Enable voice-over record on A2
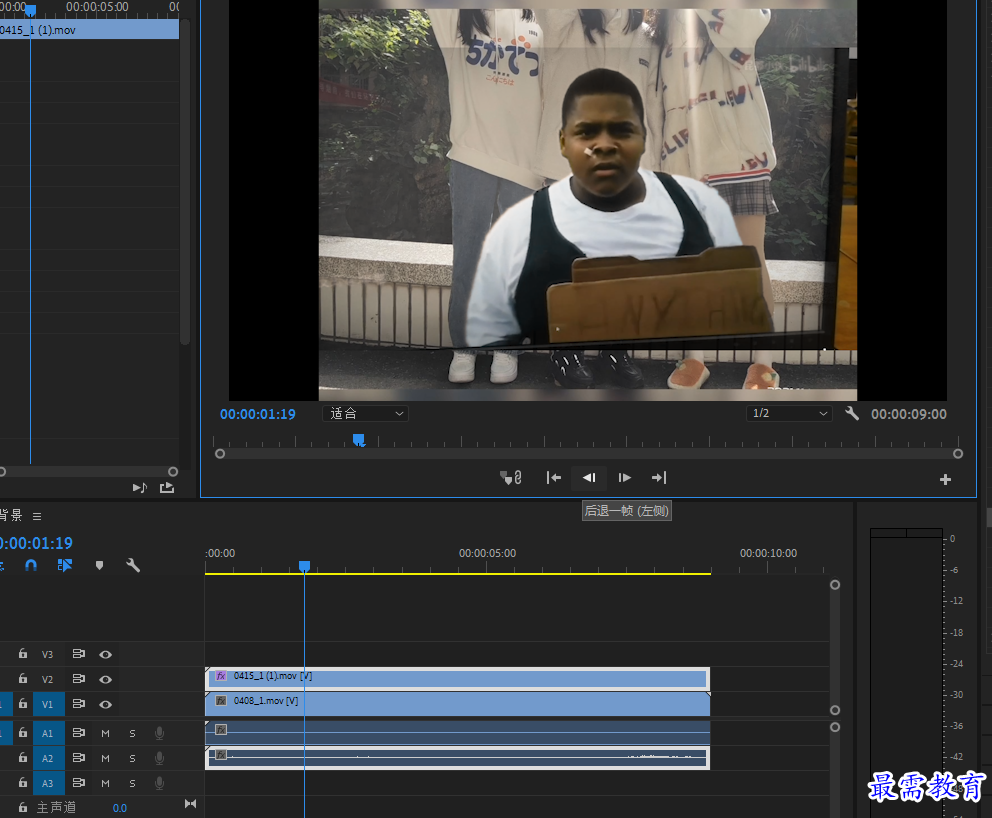The image size is (992, 818). pos(159,757)
